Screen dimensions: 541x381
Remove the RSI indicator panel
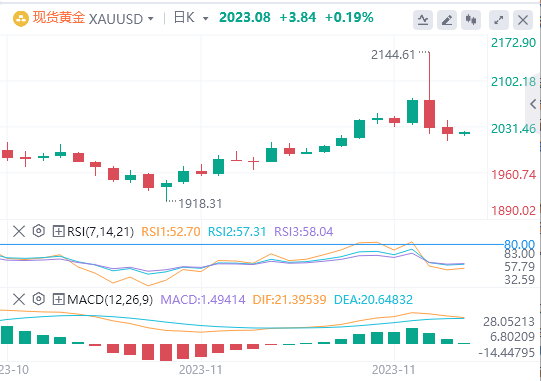pos(19,231)
